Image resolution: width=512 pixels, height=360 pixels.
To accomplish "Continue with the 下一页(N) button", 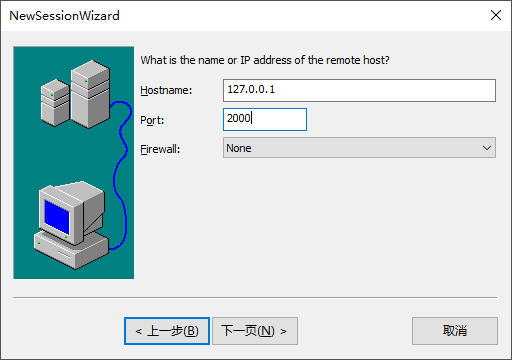I will [255, 331].
